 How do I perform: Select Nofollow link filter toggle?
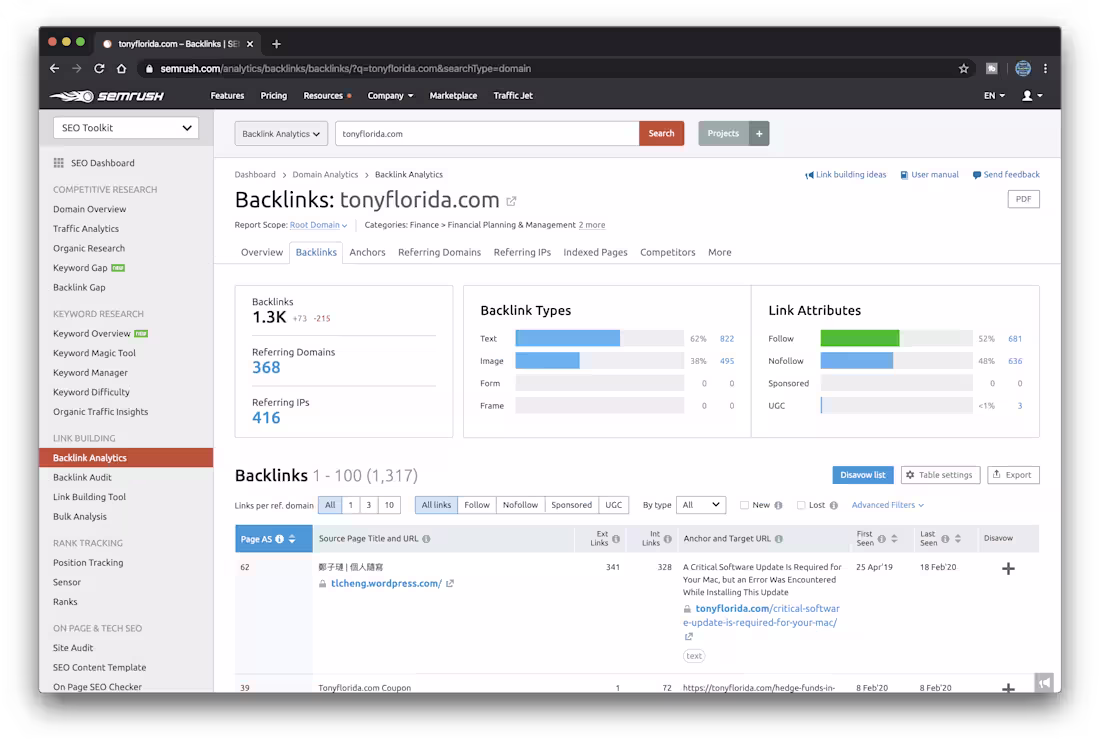(x=520, y=505)
